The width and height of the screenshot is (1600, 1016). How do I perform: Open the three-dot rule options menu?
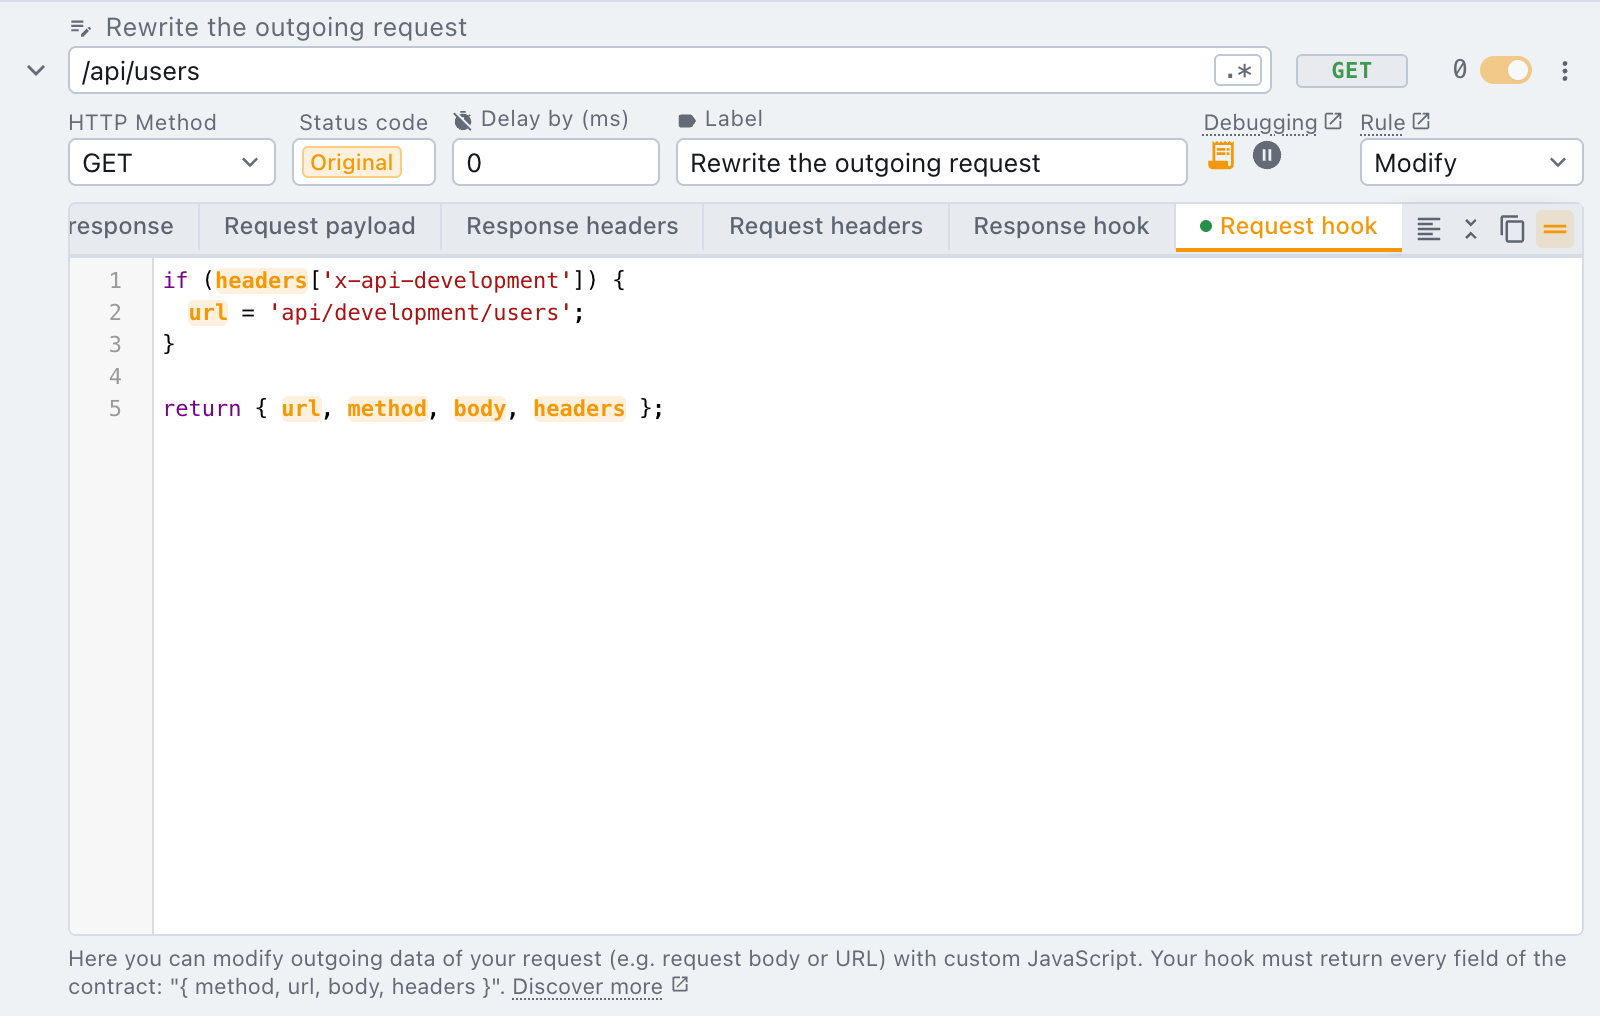(1565, 71)
